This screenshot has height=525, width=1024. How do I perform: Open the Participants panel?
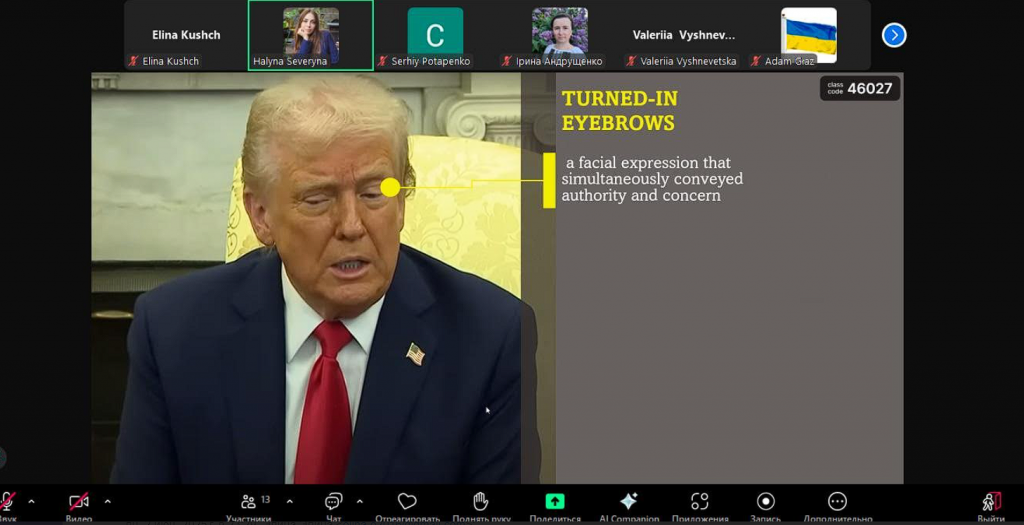249,503
